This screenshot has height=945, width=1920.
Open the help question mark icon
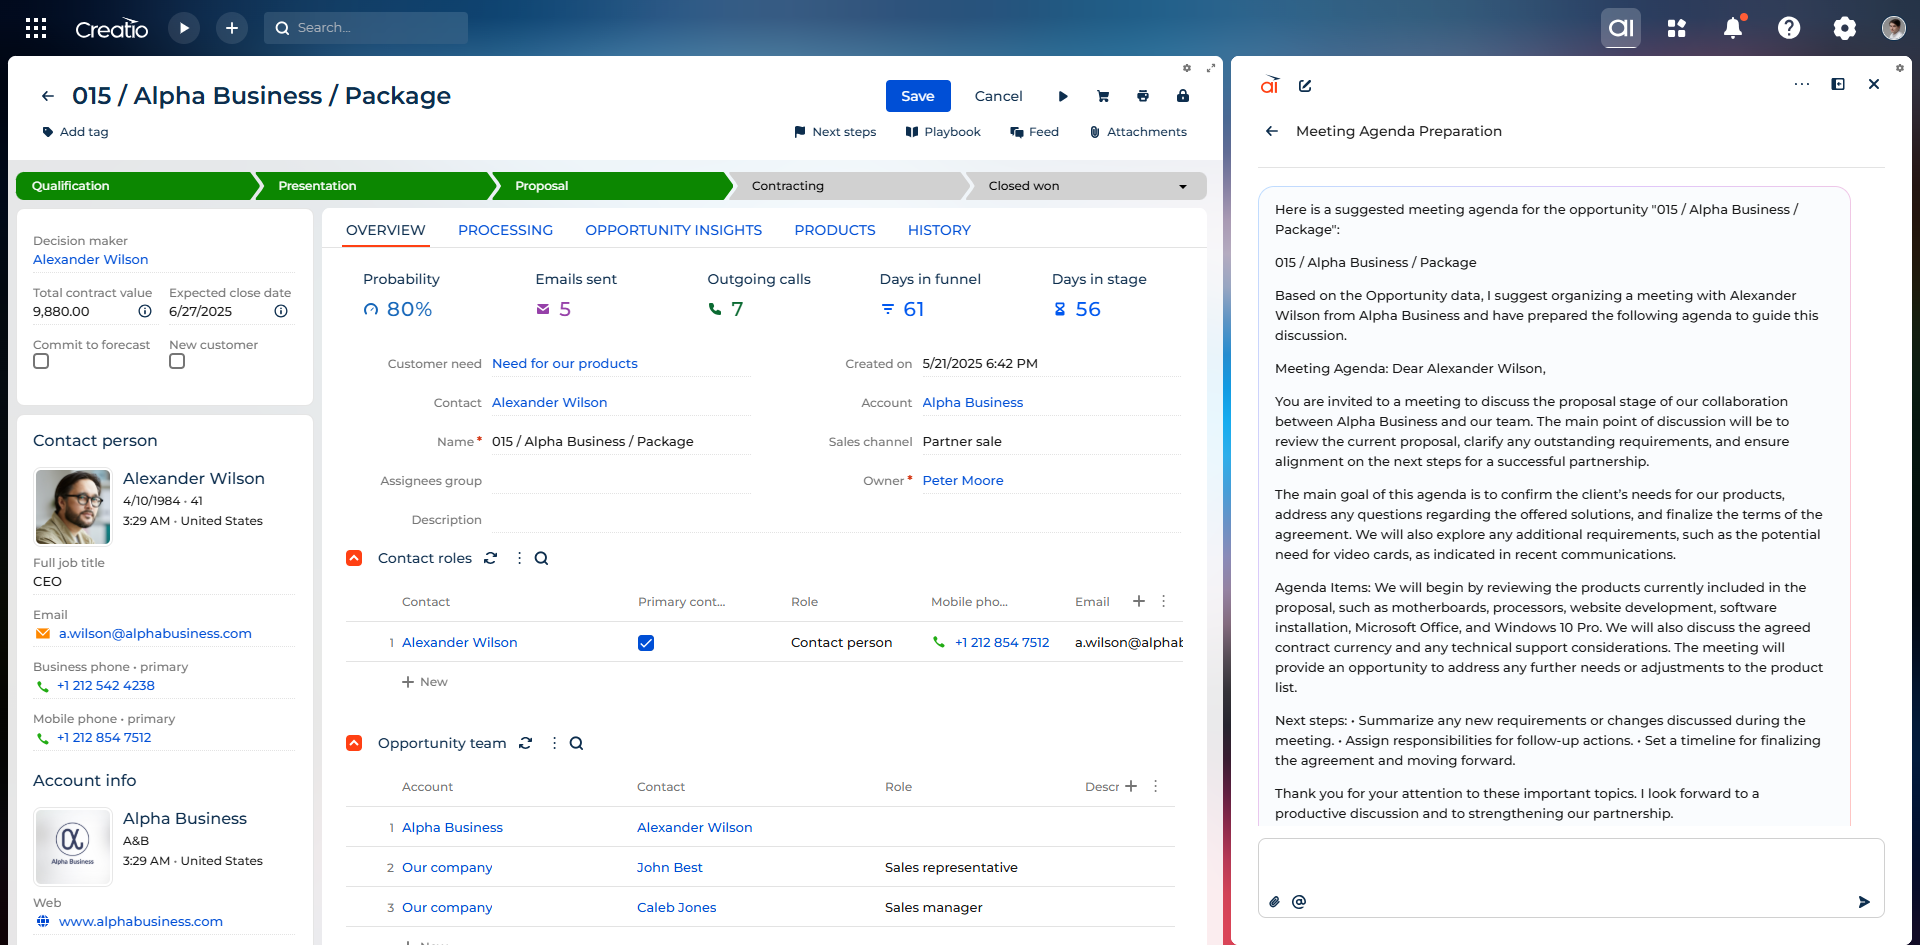pyautogui.click(x=1789, y=28)
